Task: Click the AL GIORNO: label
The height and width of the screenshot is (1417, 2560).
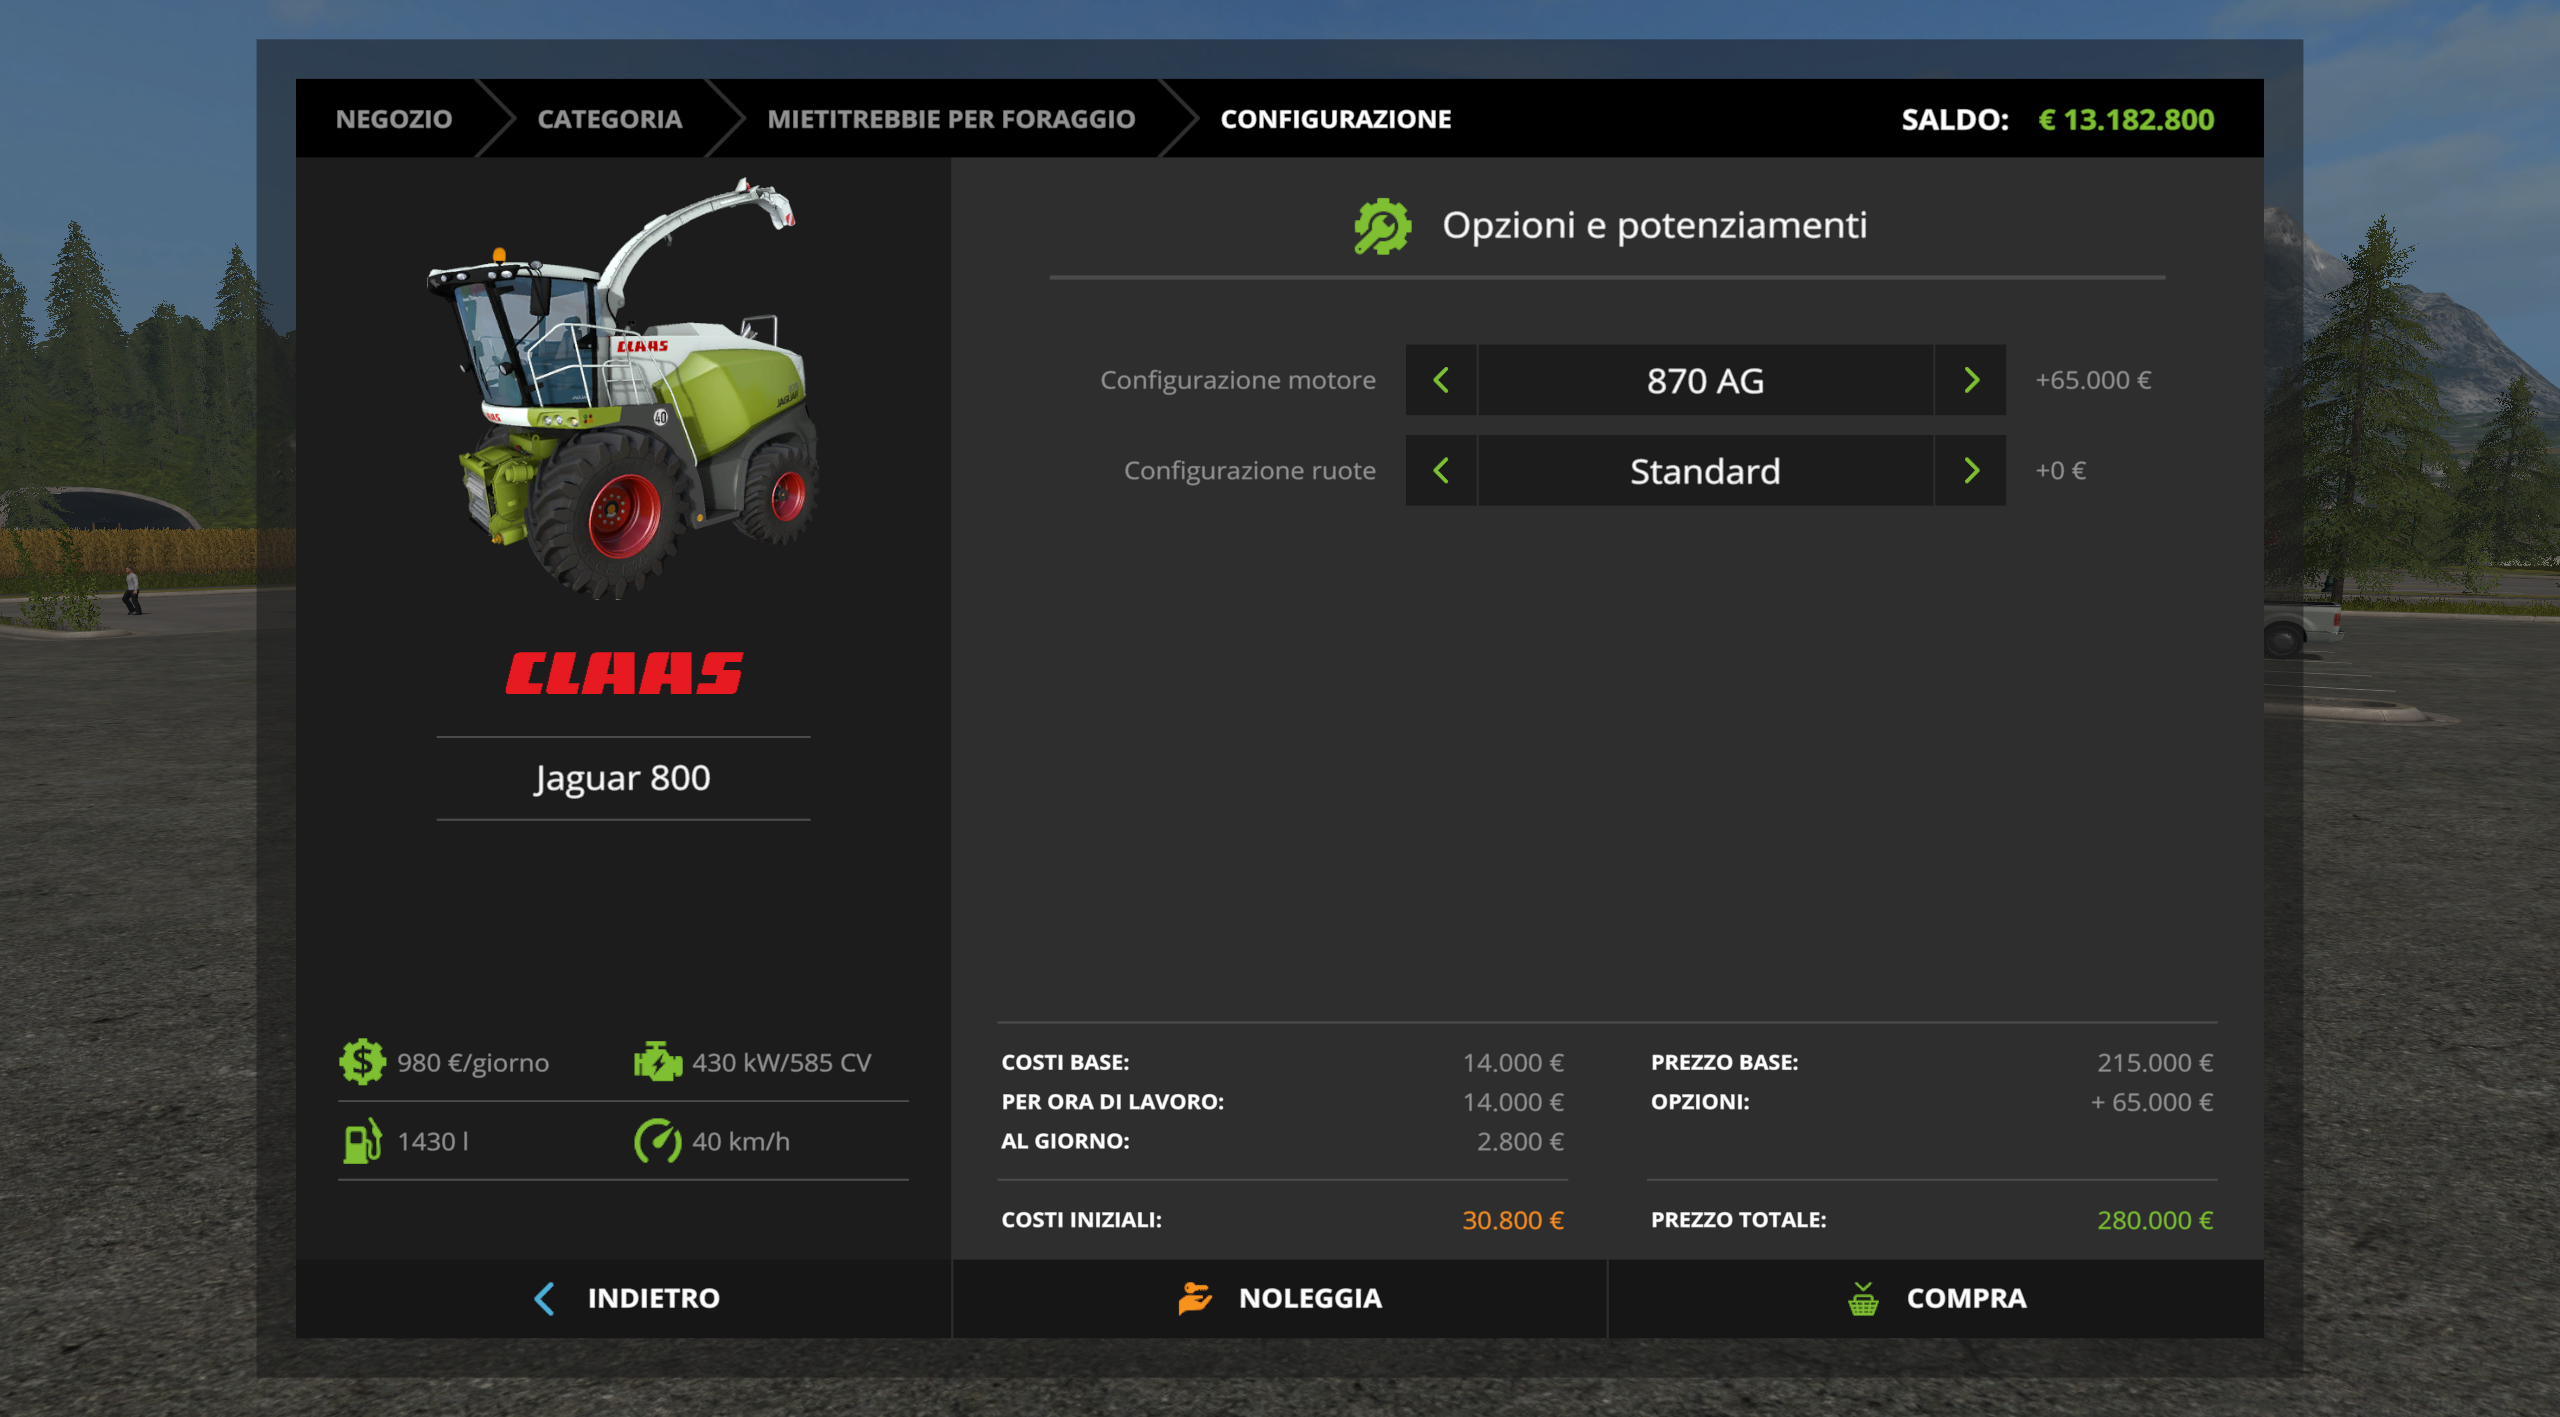Action: pos(1065,1141)
